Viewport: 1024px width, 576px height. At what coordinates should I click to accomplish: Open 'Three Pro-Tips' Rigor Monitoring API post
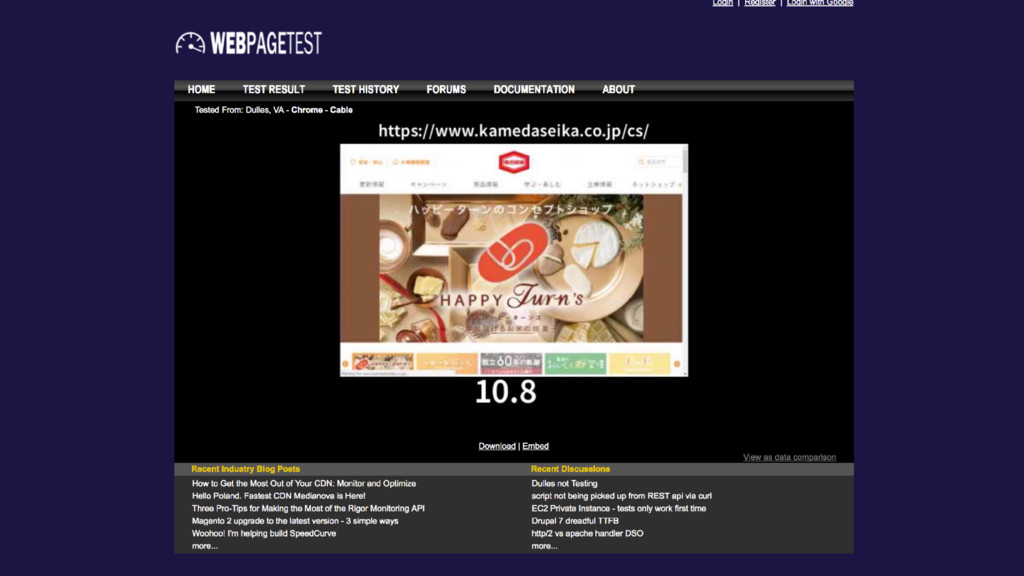pos(308,508)
